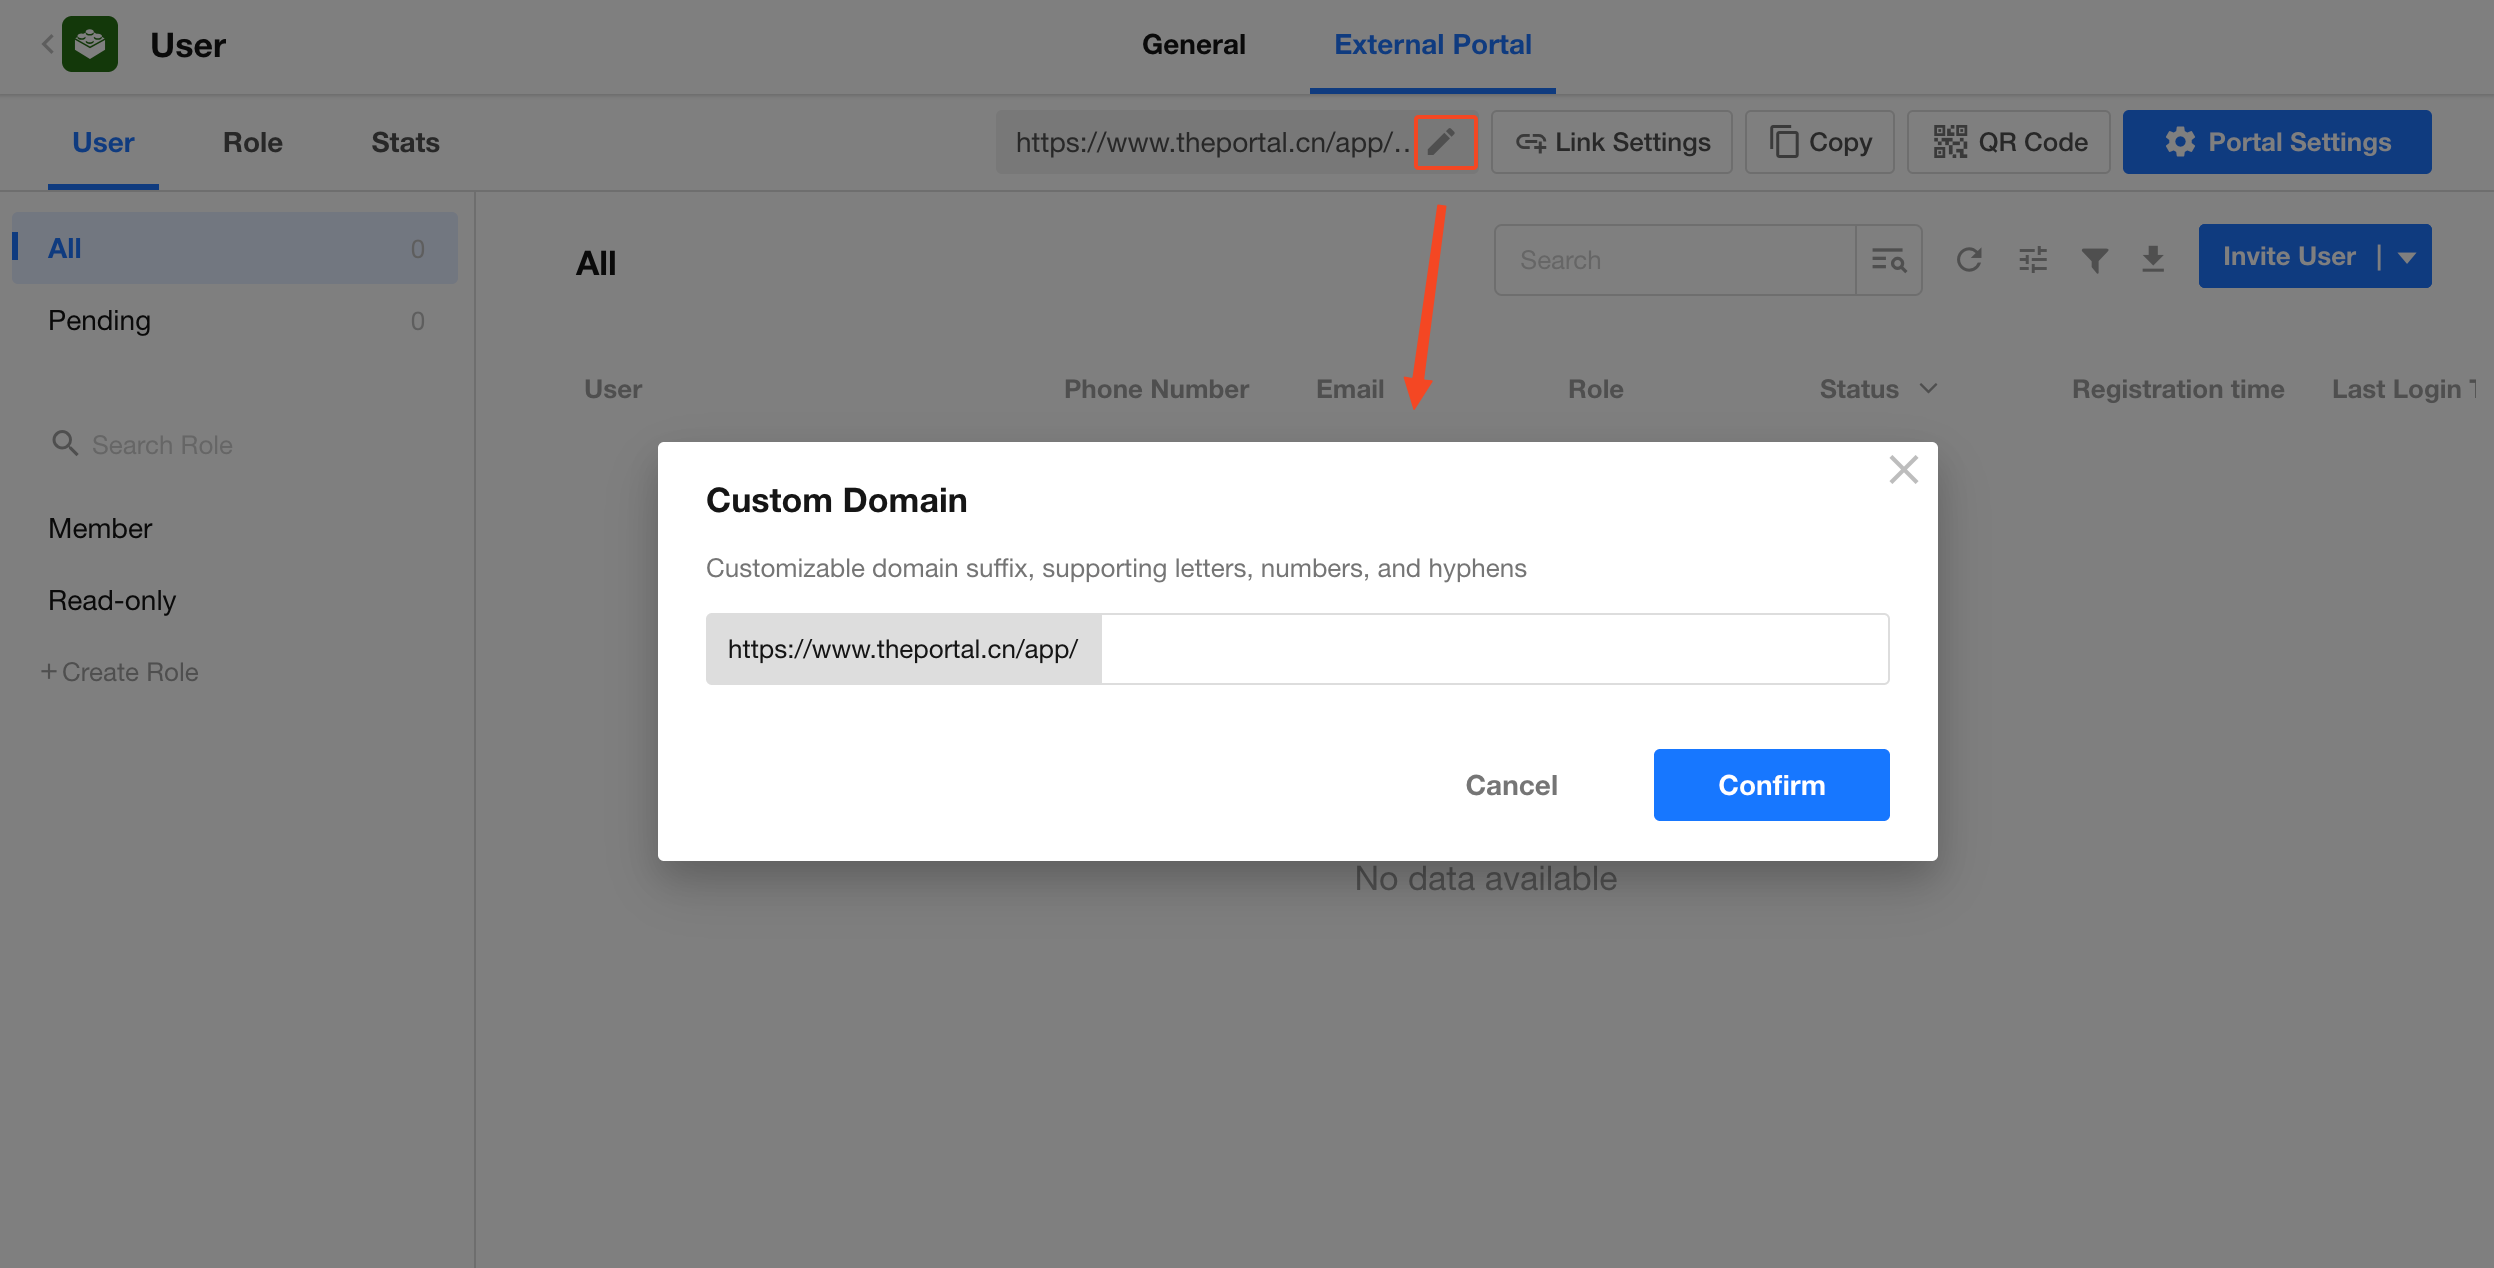Open the Stats tab
The width and height of the screenshot is (2494, 1268).
[x=405, y=142]
